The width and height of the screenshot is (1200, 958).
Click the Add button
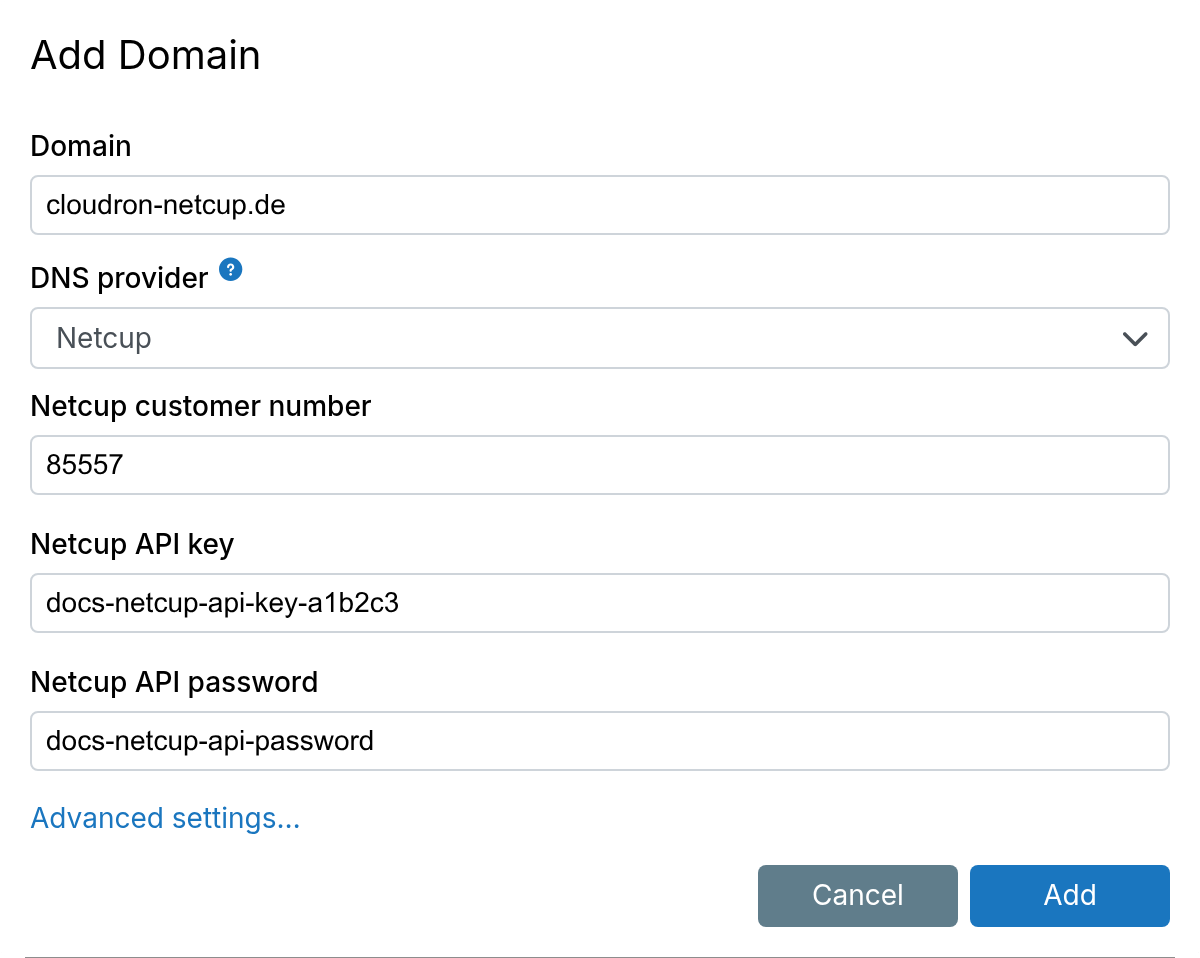click(x=1070, y=895)
